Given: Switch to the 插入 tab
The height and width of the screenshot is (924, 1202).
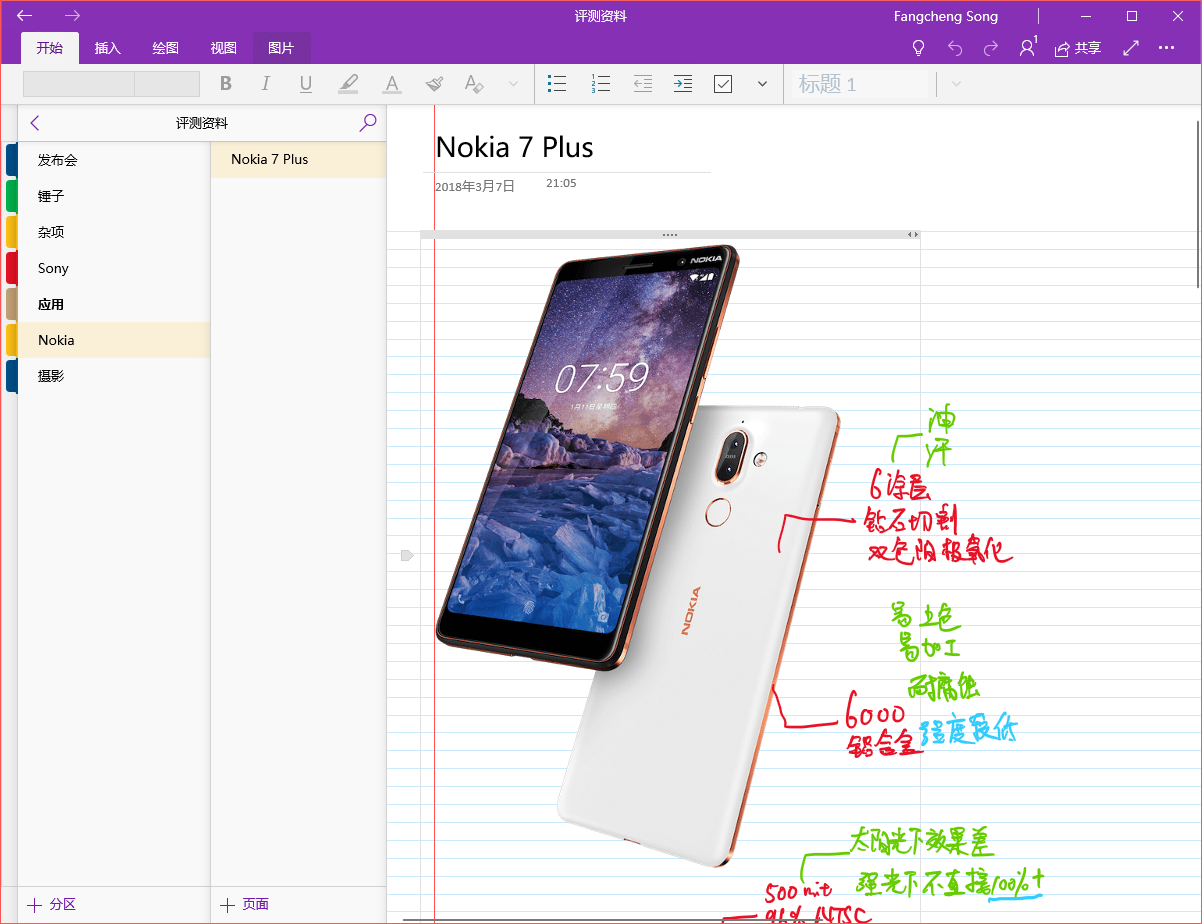Looking at the screenshot, I should (108, 48).
